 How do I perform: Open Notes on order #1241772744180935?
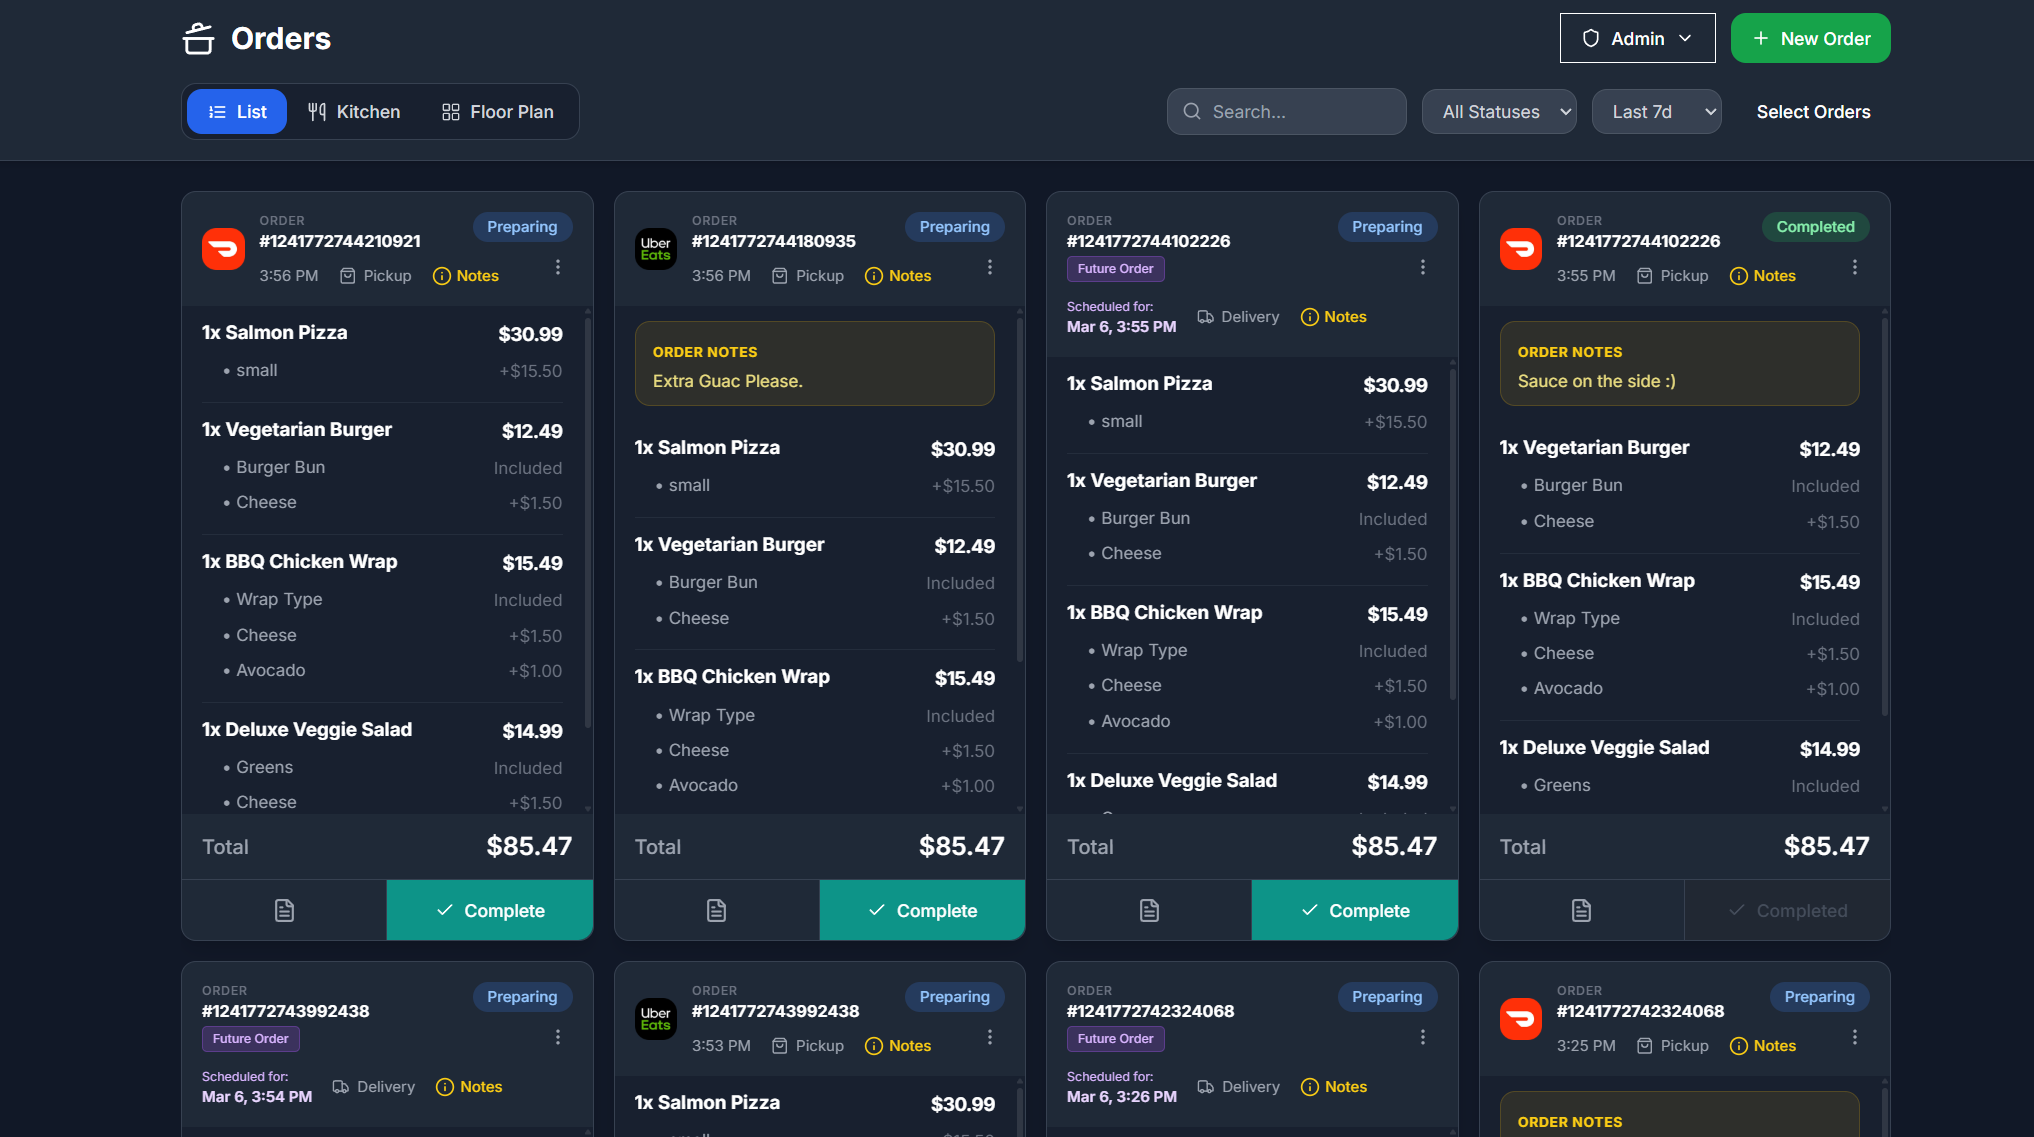point(898,276)
